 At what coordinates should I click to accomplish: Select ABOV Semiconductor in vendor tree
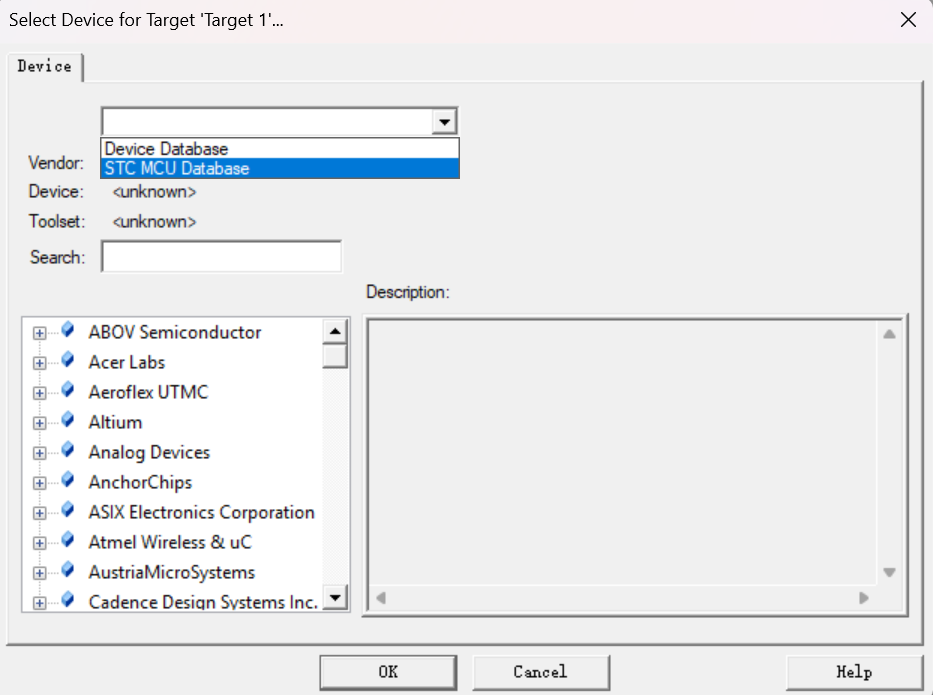tap(175, 332)
